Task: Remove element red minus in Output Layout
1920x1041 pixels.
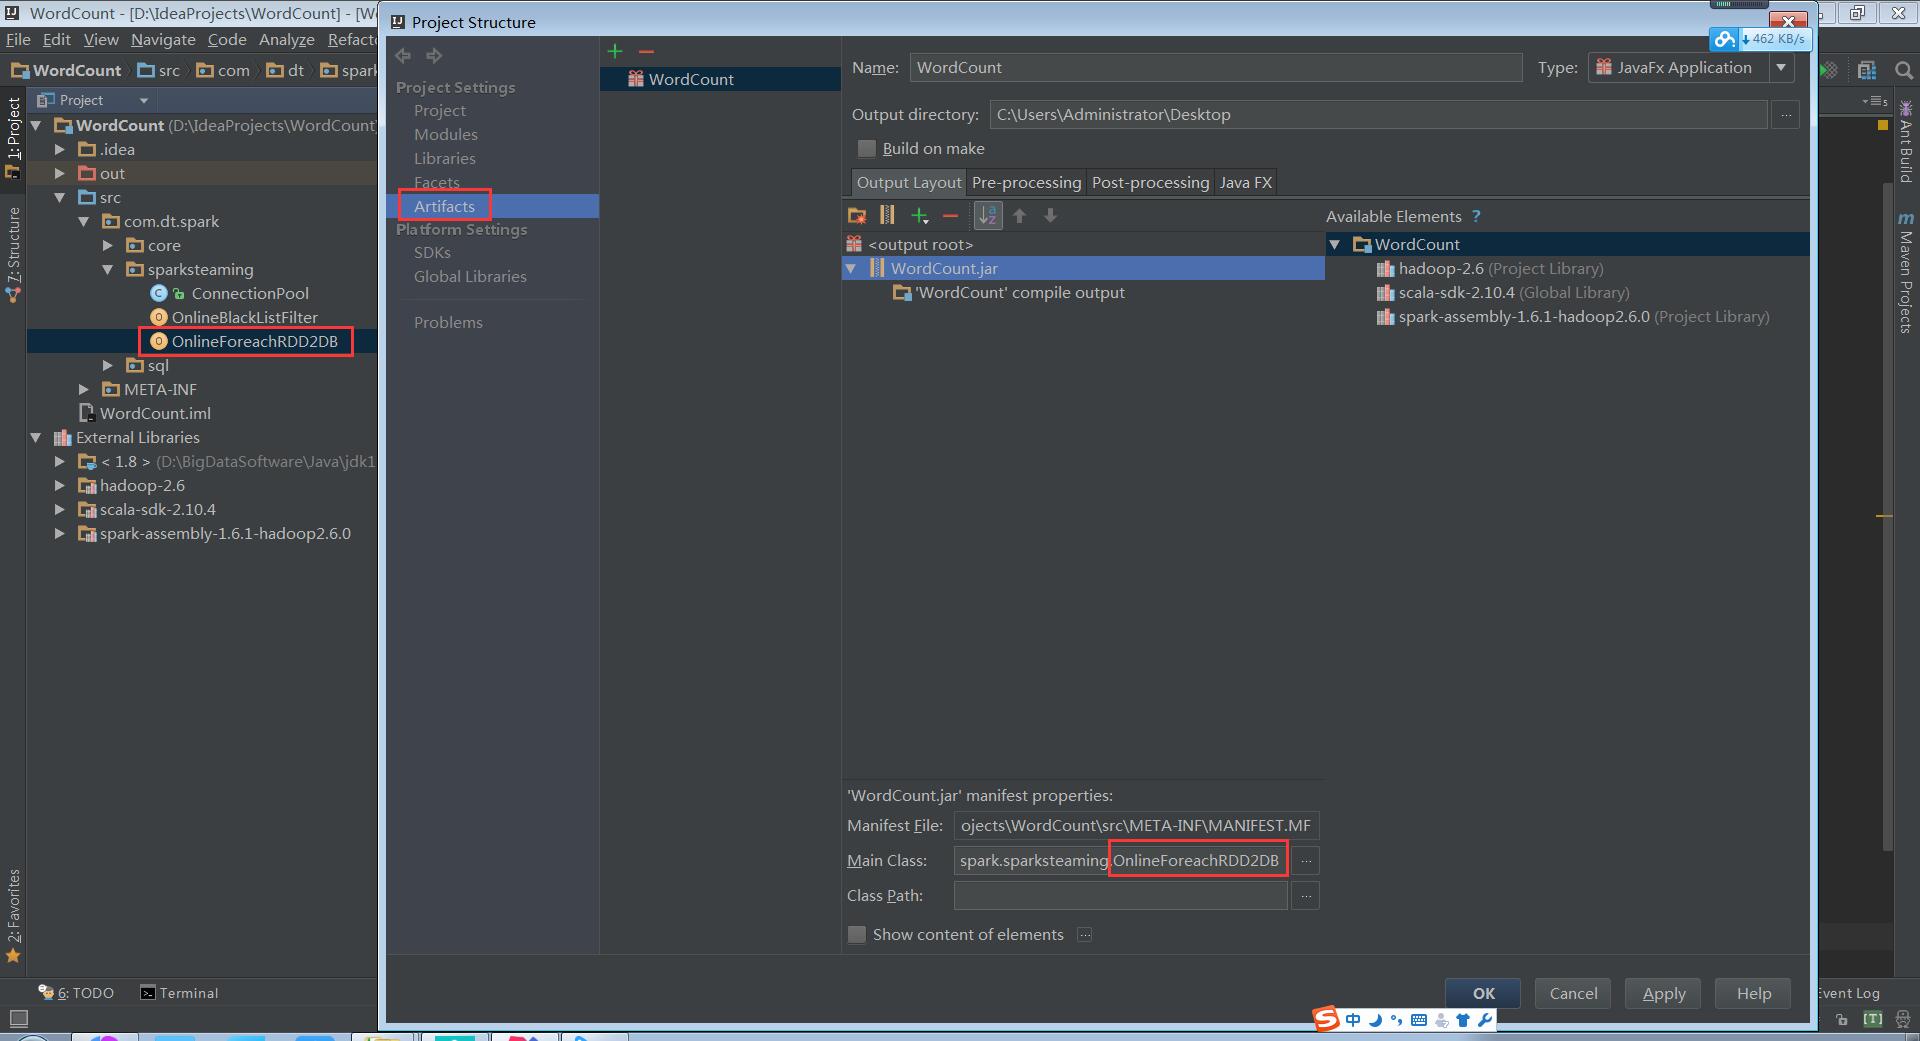Action: (950, 215)
